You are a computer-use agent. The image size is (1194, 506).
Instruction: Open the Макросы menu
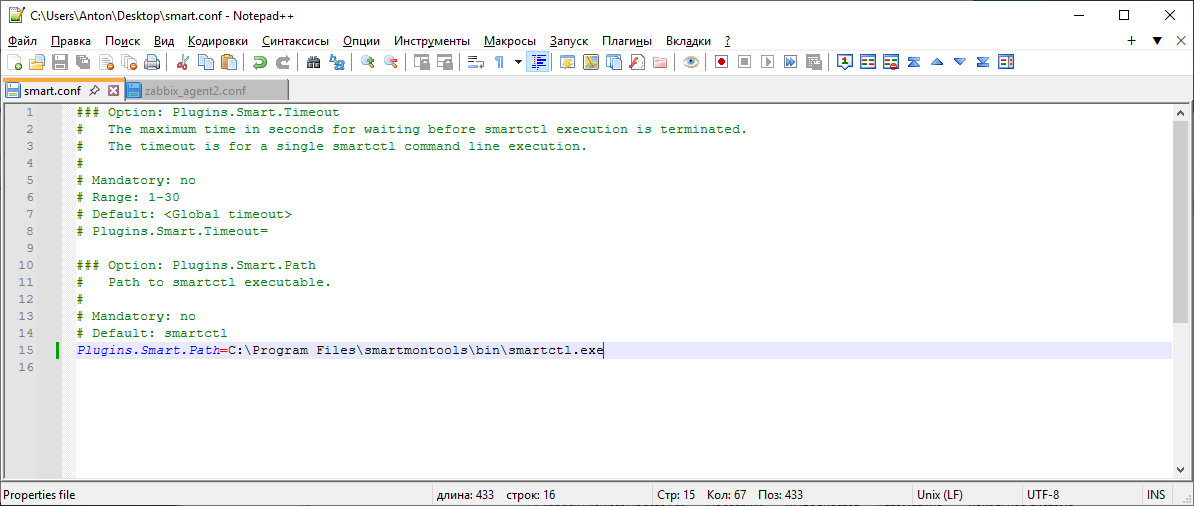coord(509,41)
